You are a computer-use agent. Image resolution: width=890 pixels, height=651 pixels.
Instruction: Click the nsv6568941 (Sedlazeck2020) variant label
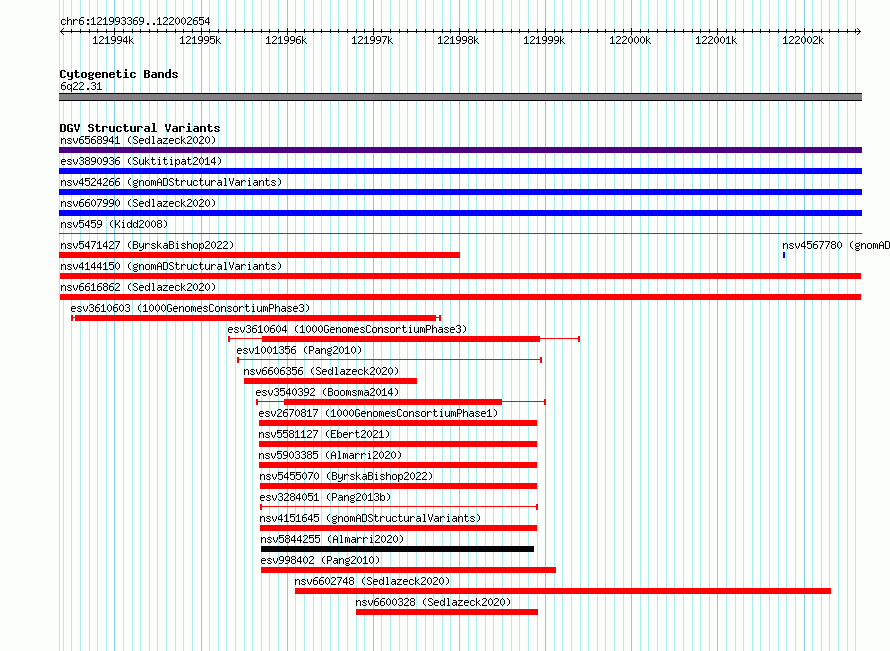coord(138,140)
